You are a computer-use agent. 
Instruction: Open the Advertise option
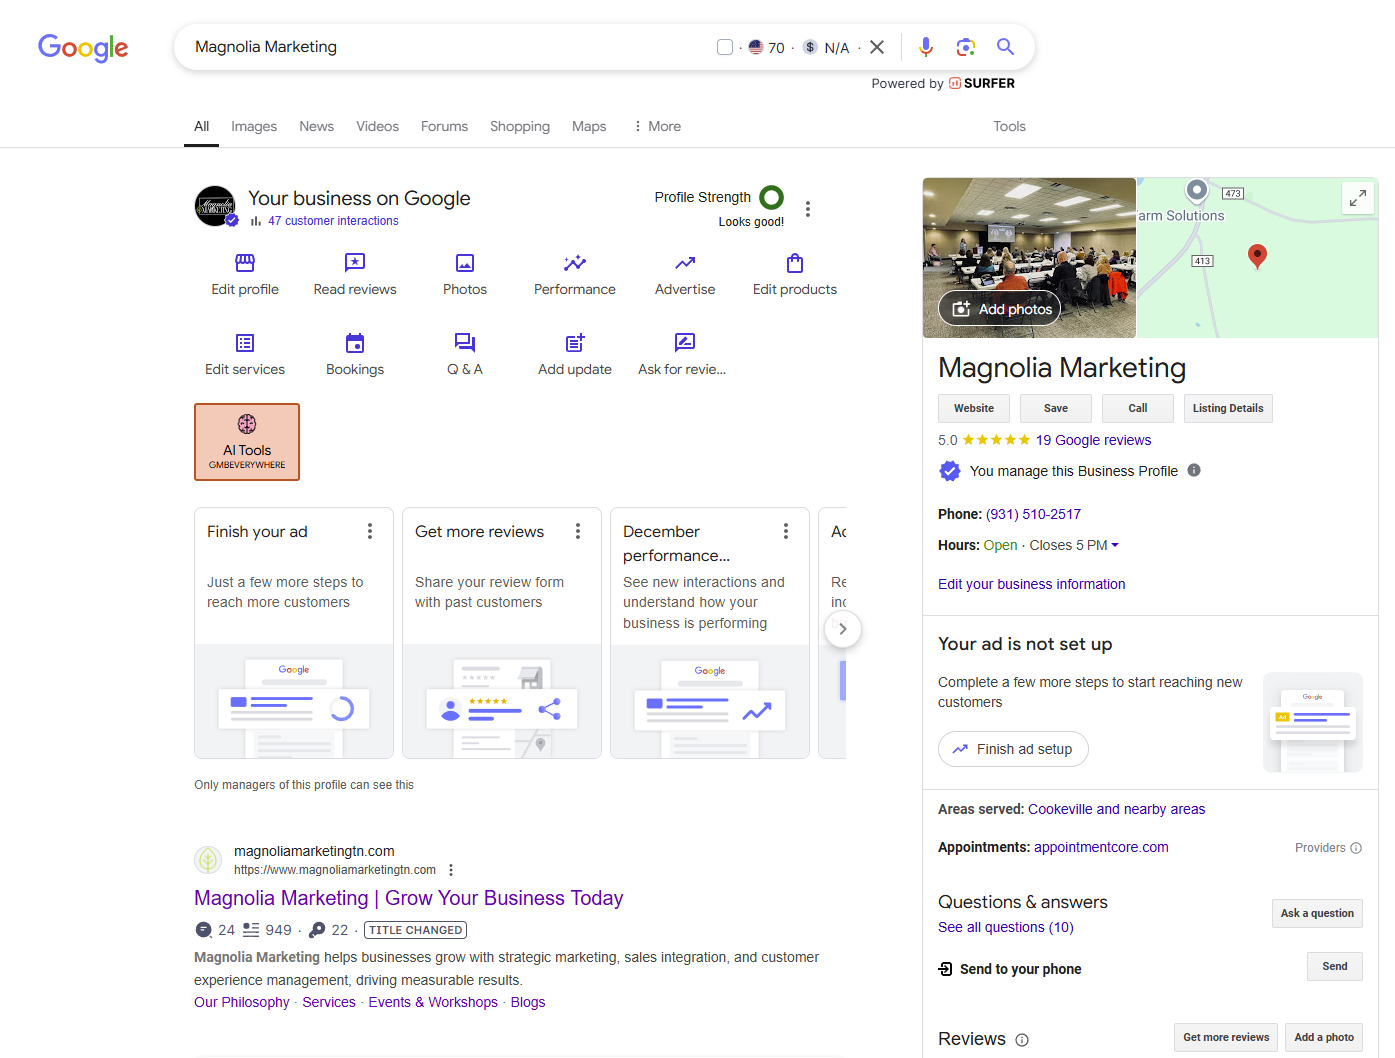pyautogui.click(x=685, y=275)
